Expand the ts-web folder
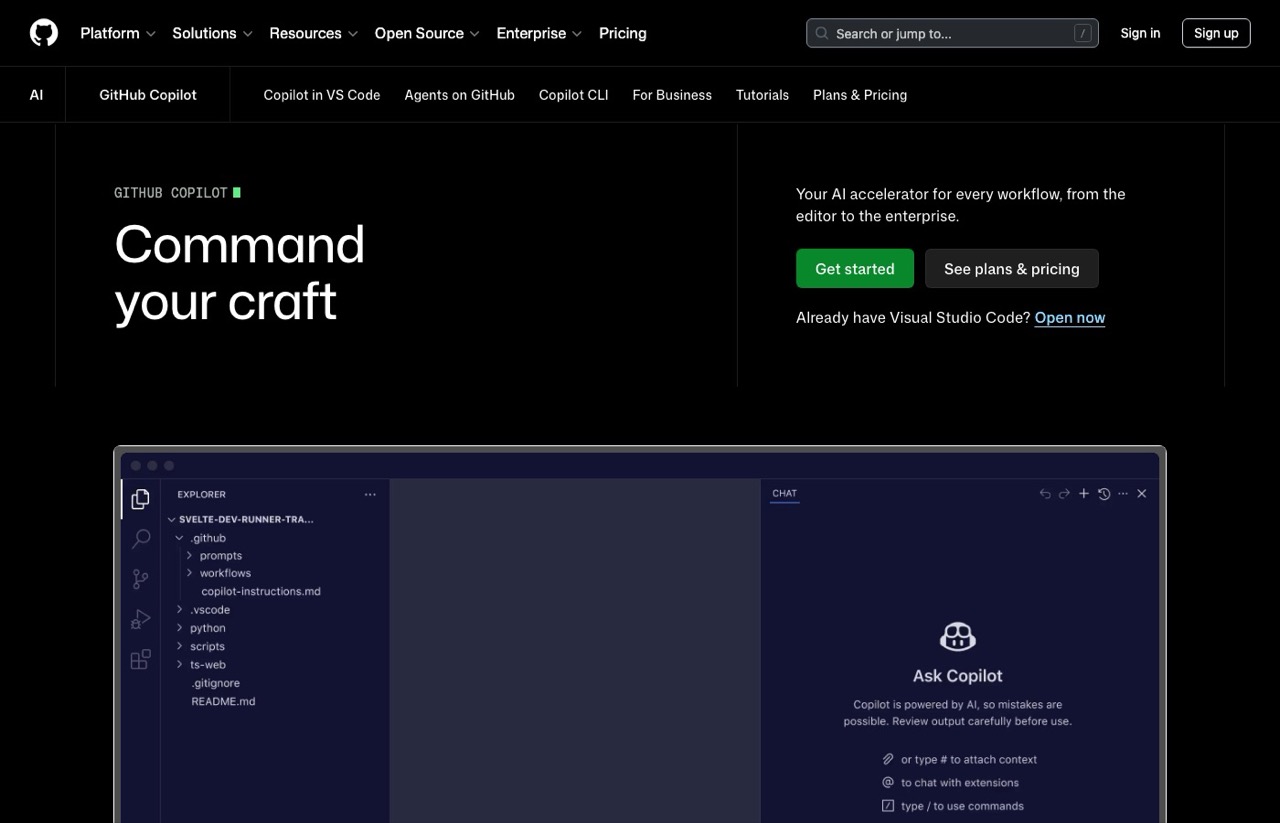1280x823 pixels. point(203,665)
